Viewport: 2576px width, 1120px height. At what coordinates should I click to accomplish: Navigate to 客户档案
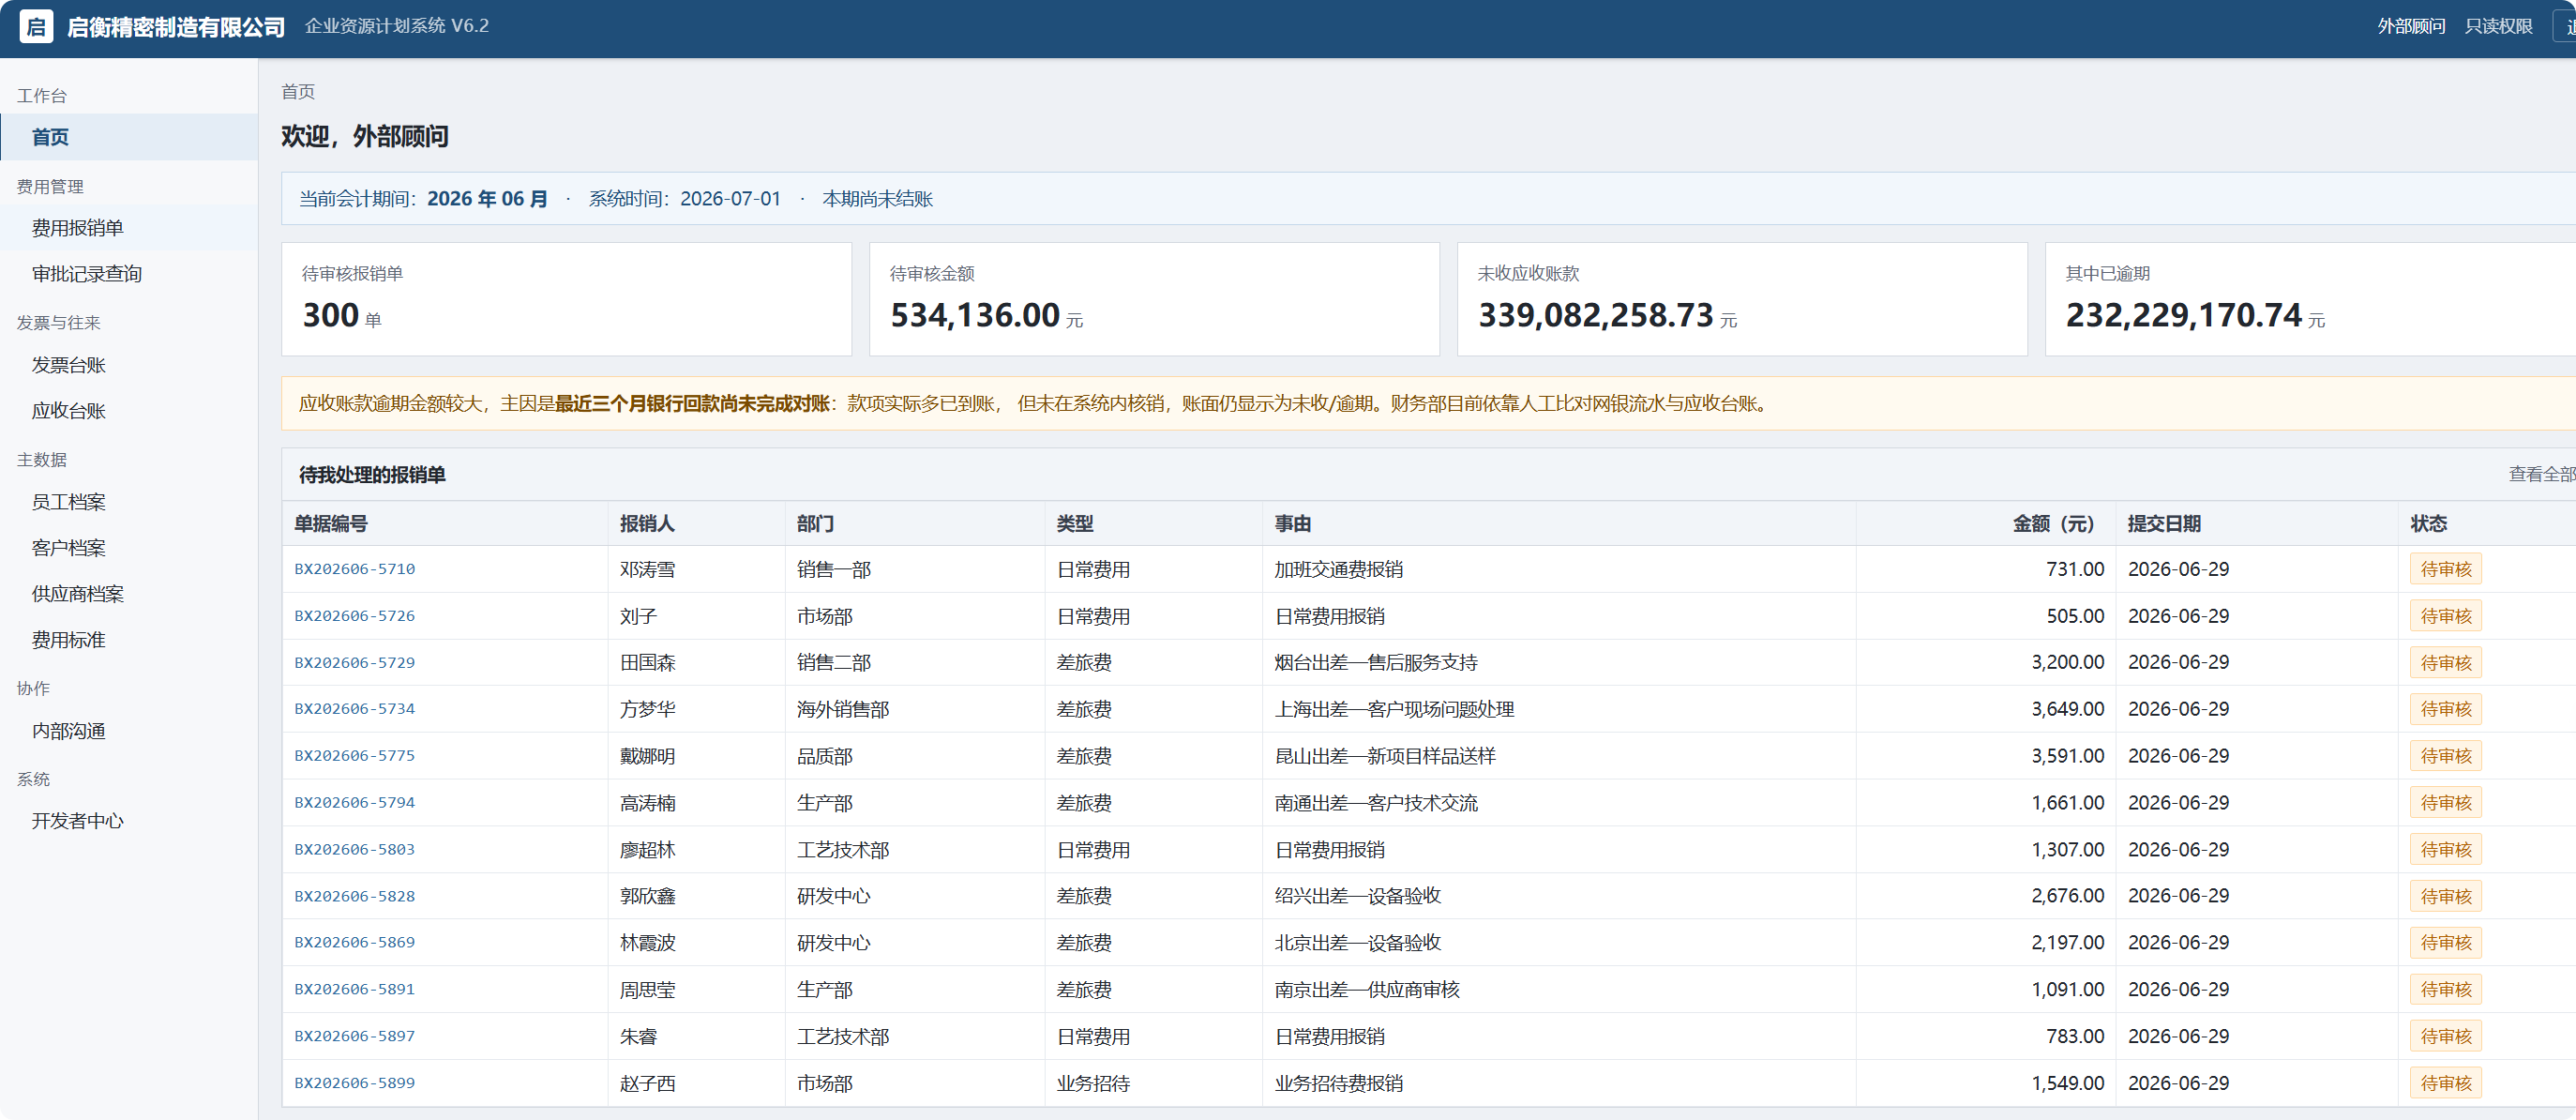(x=129, y=548)
